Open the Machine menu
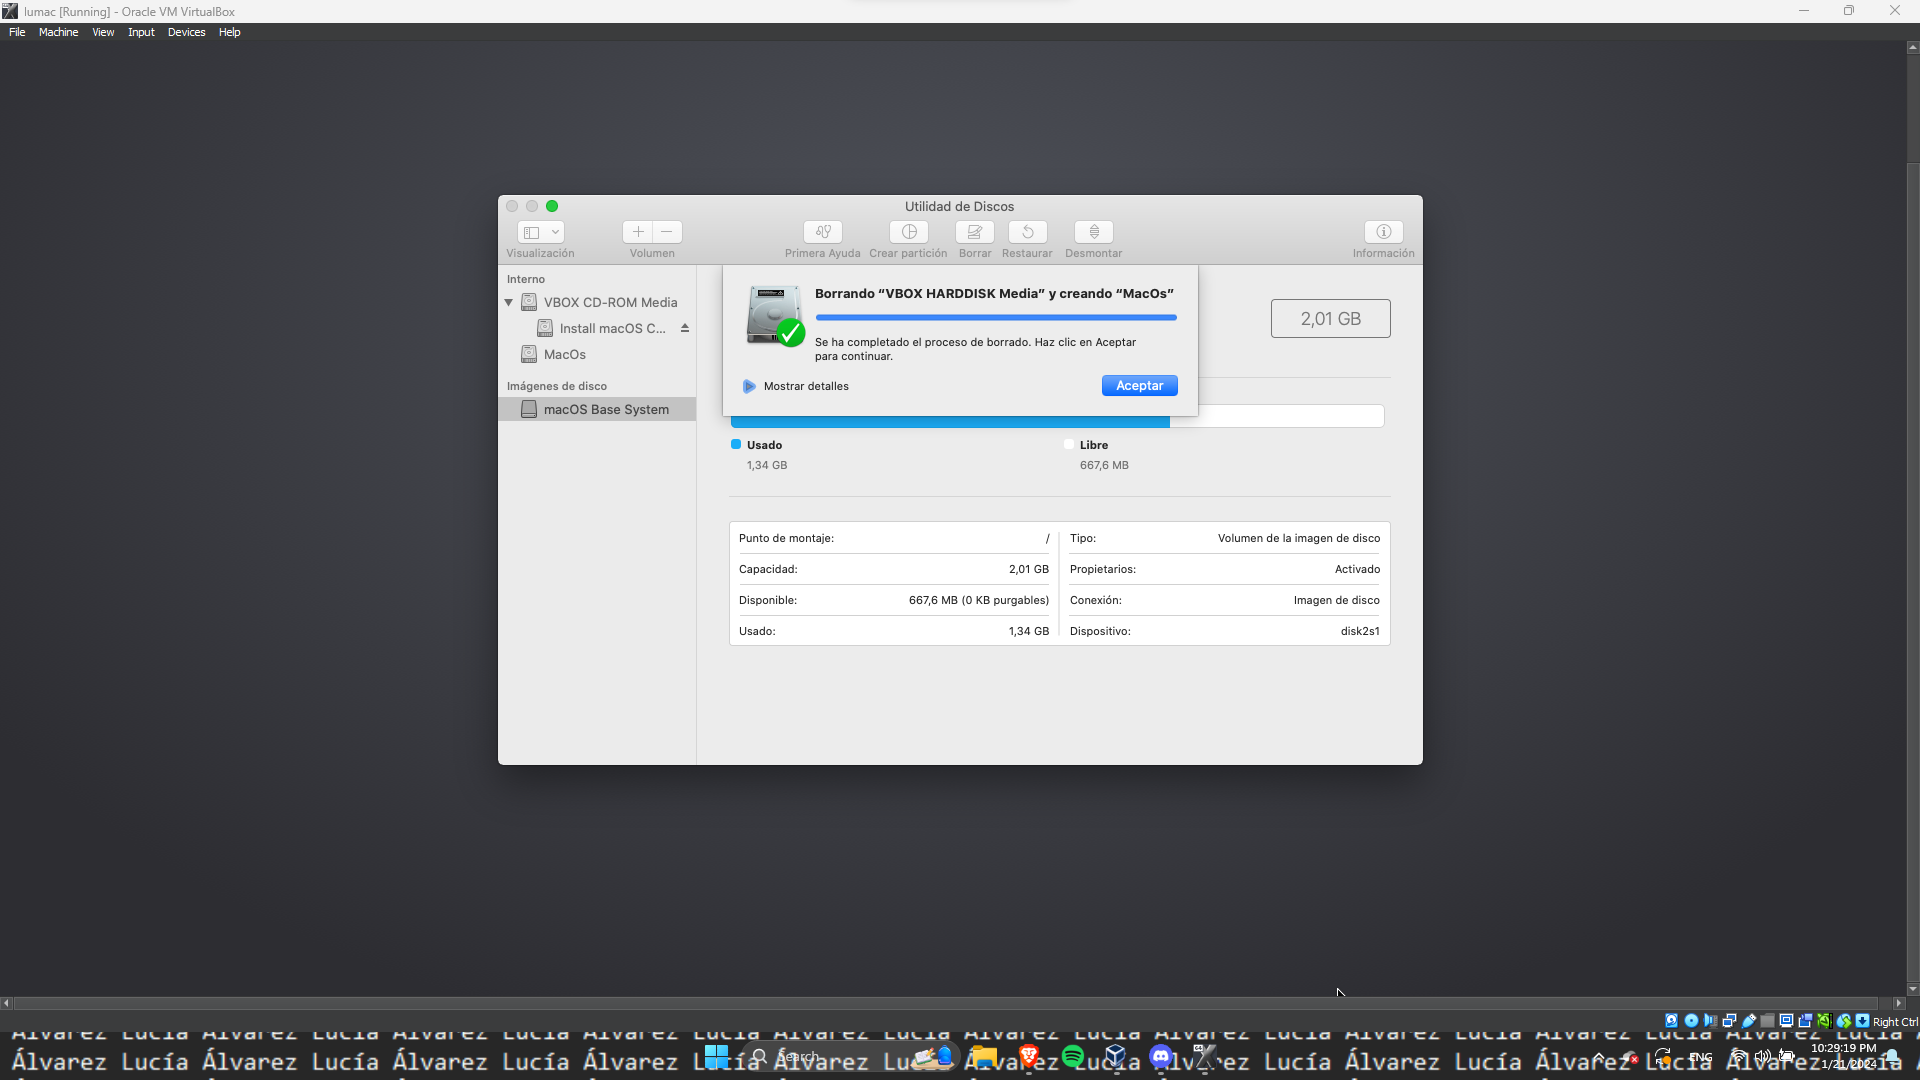This screenshot has width=1920, height=1080. 58,32
